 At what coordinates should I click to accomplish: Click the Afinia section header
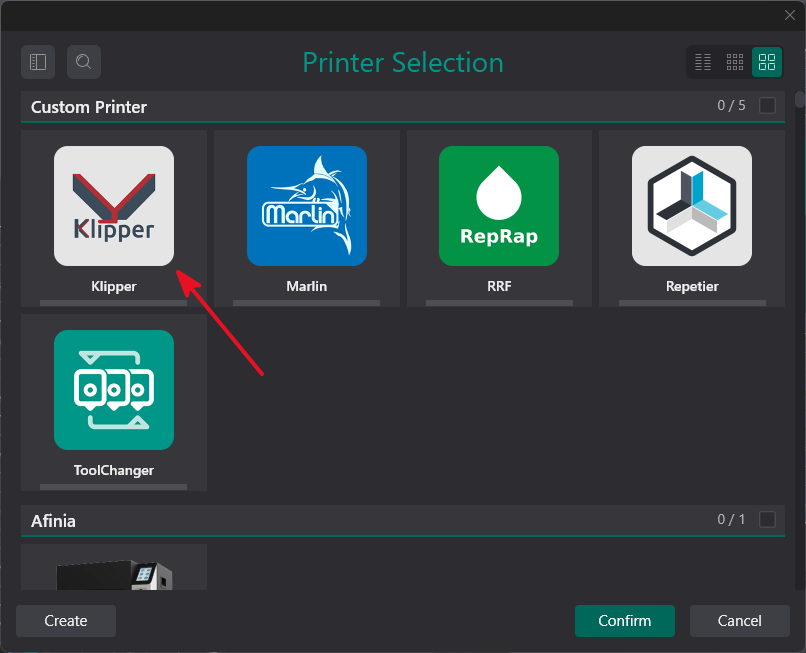point(403,520)
